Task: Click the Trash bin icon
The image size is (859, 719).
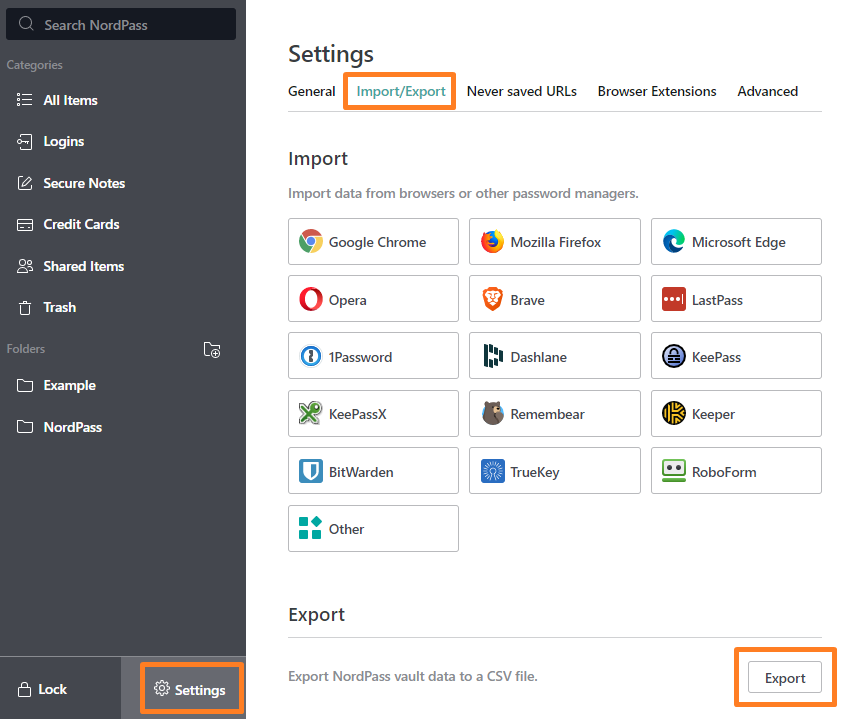Action: click(25, 308)
